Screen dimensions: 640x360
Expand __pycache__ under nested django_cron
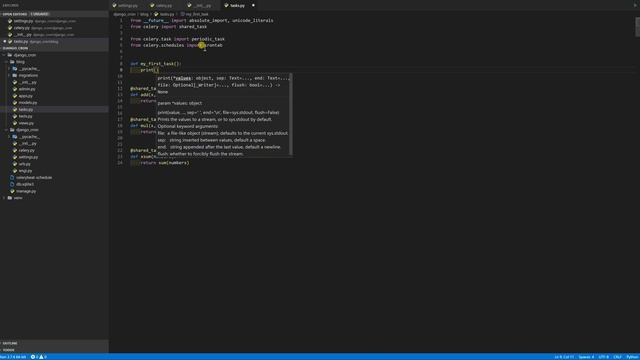coord(29,137)
